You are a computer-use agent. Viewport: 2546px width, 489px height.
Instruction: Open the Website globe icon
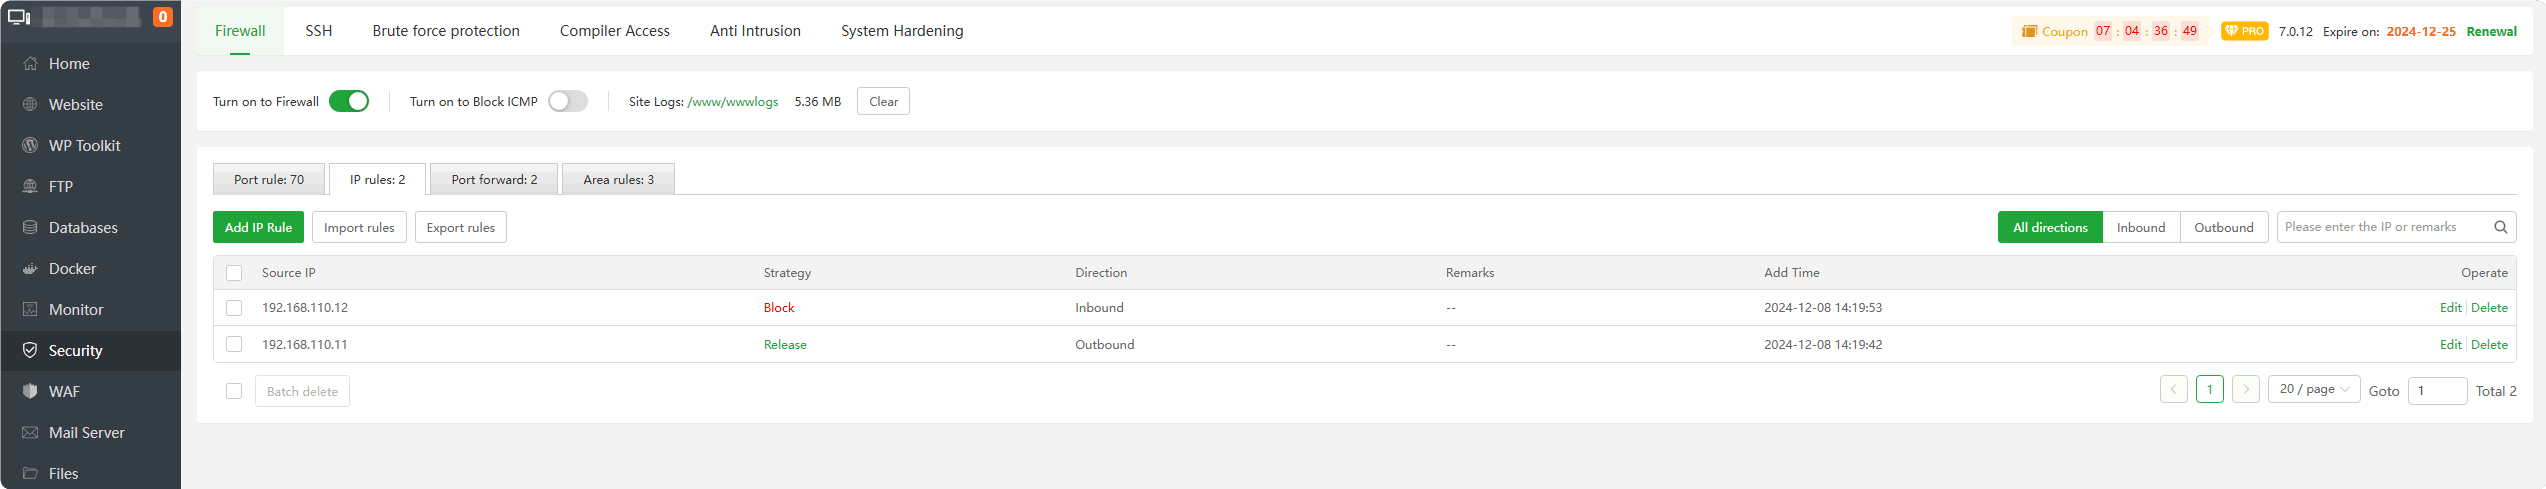30,105
